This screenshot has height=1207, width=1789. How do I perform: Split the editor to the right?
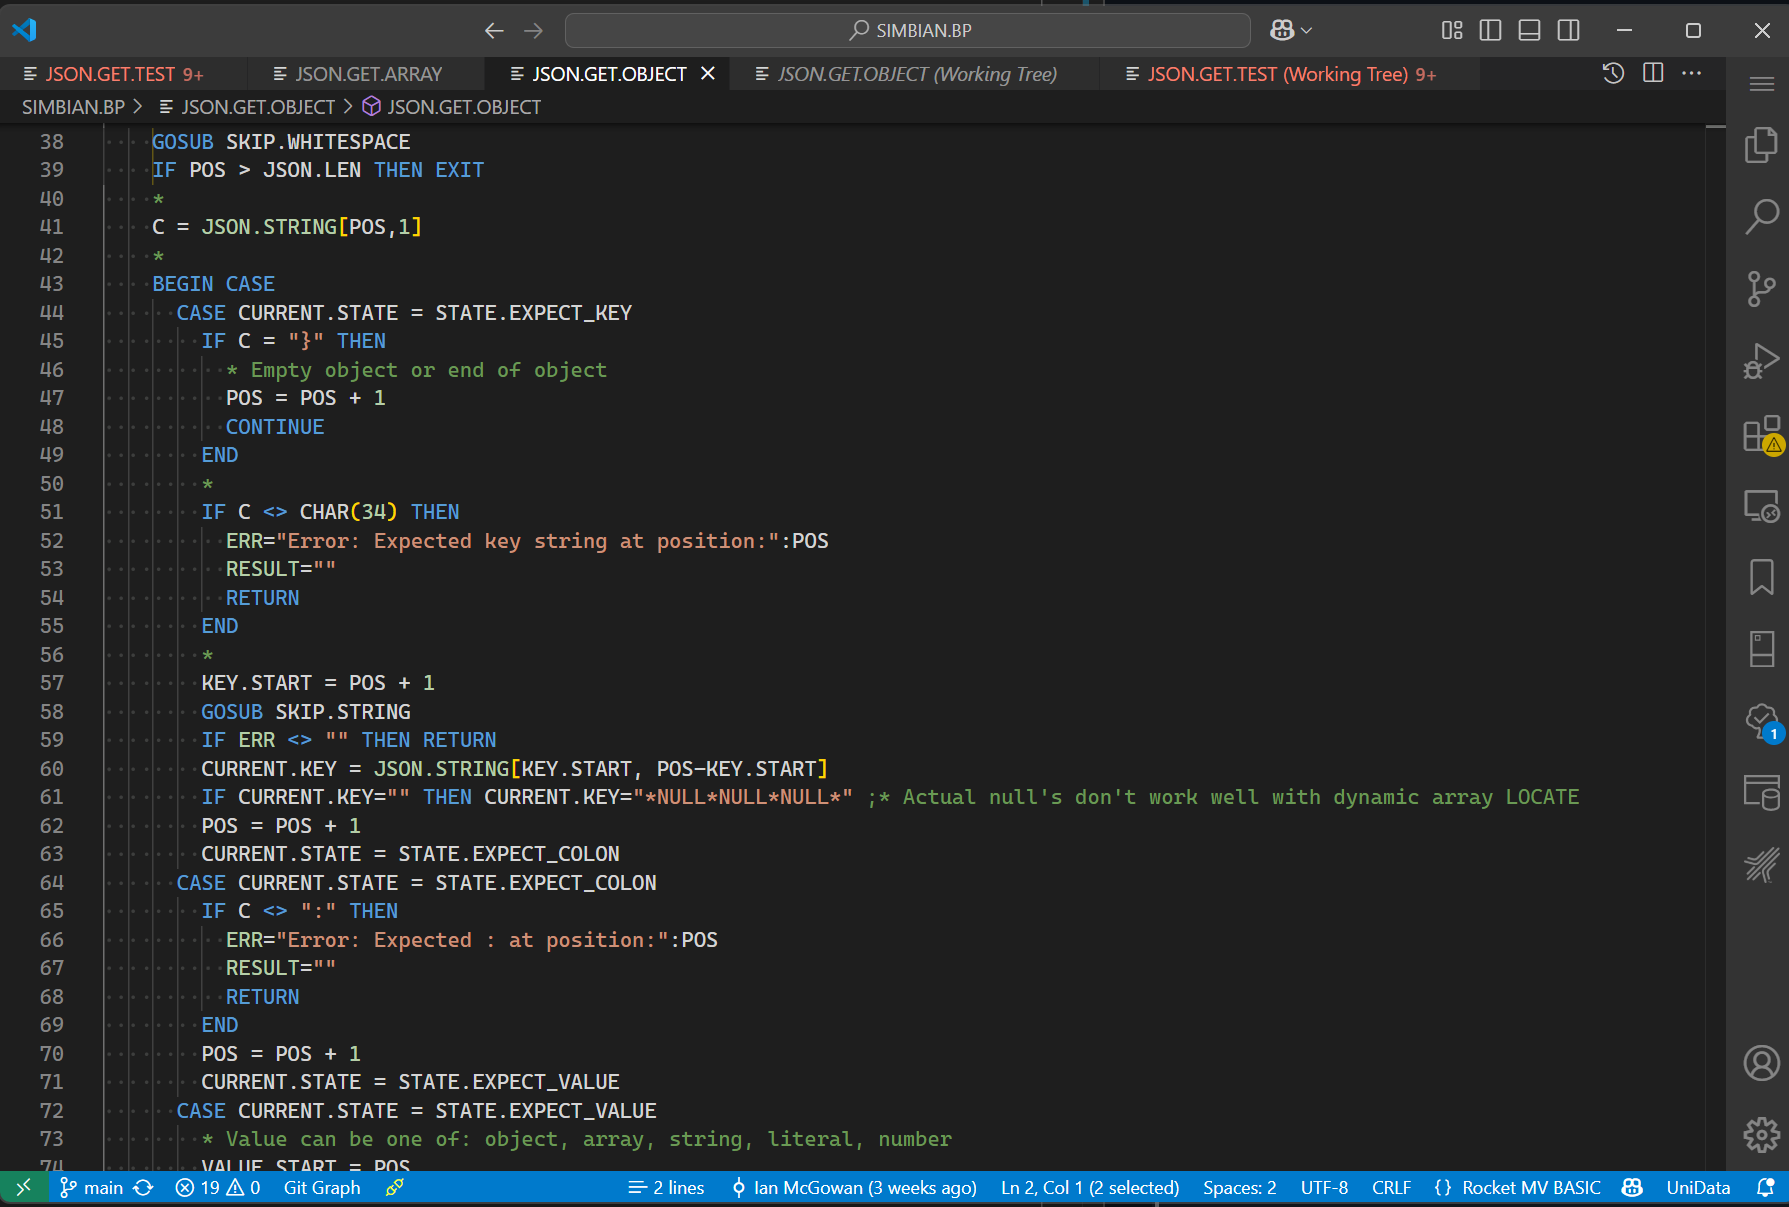tap(1653, 73)
